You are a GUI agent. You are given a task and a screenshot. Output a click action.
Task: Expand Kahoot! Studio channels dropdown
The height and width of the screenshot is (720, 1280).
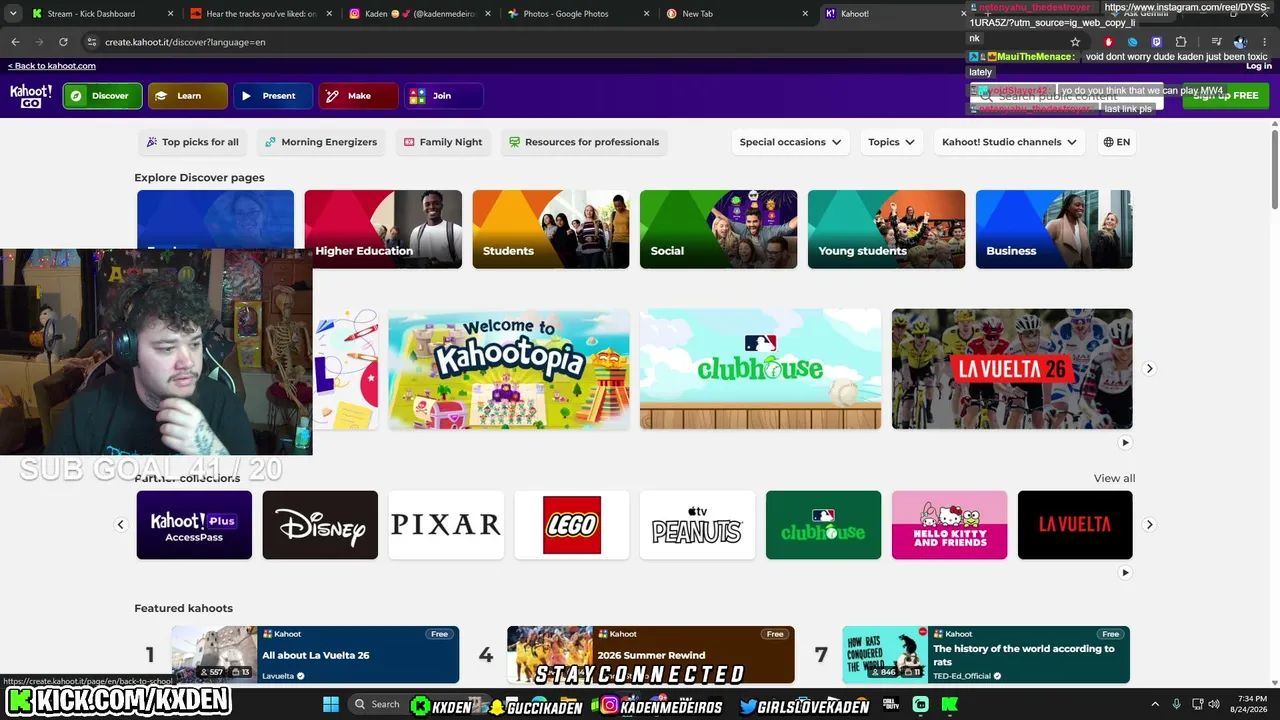pos(1010,142)
